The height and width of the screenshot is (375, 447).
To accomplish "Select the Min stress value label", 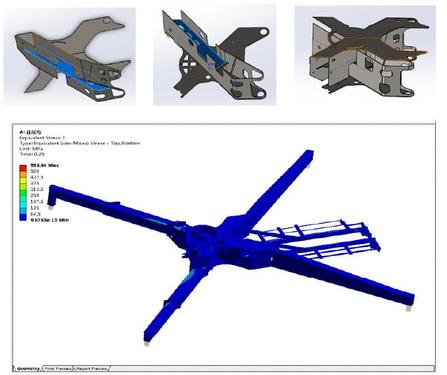I will coord(49,220).
